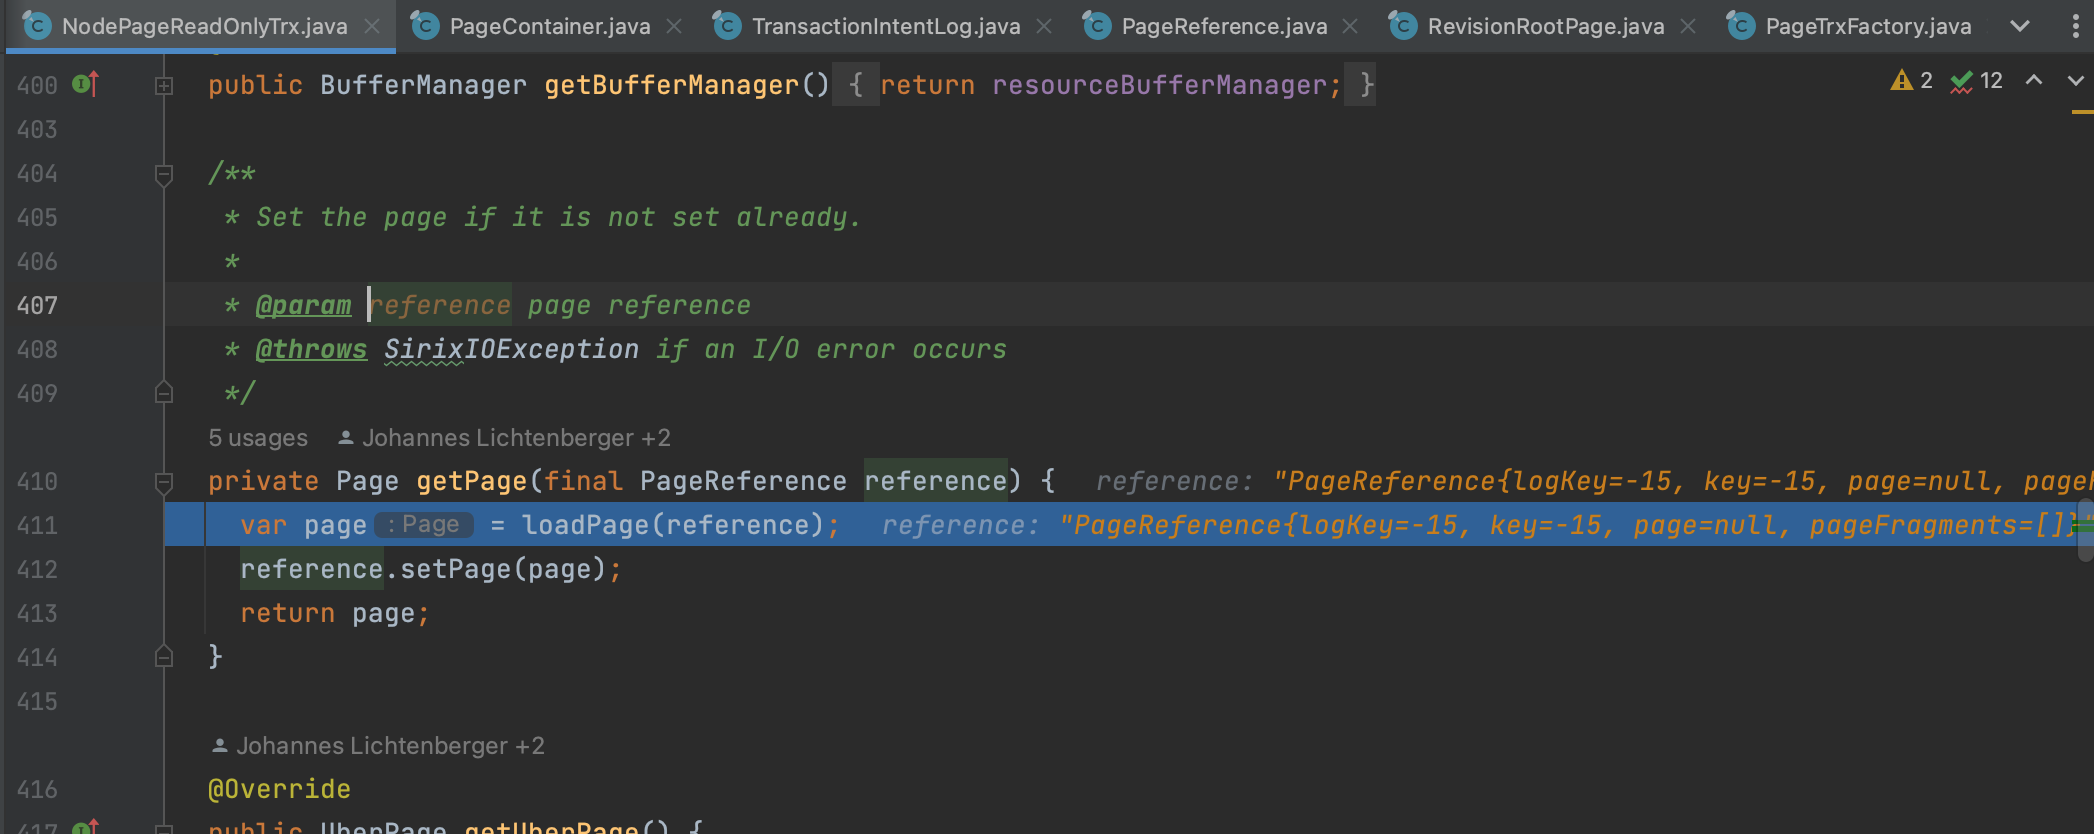Click the green typo checkmark showing 12
Image resolution: width=2094 pixels, height=834 pixels.
click(x=1962, y=81)
